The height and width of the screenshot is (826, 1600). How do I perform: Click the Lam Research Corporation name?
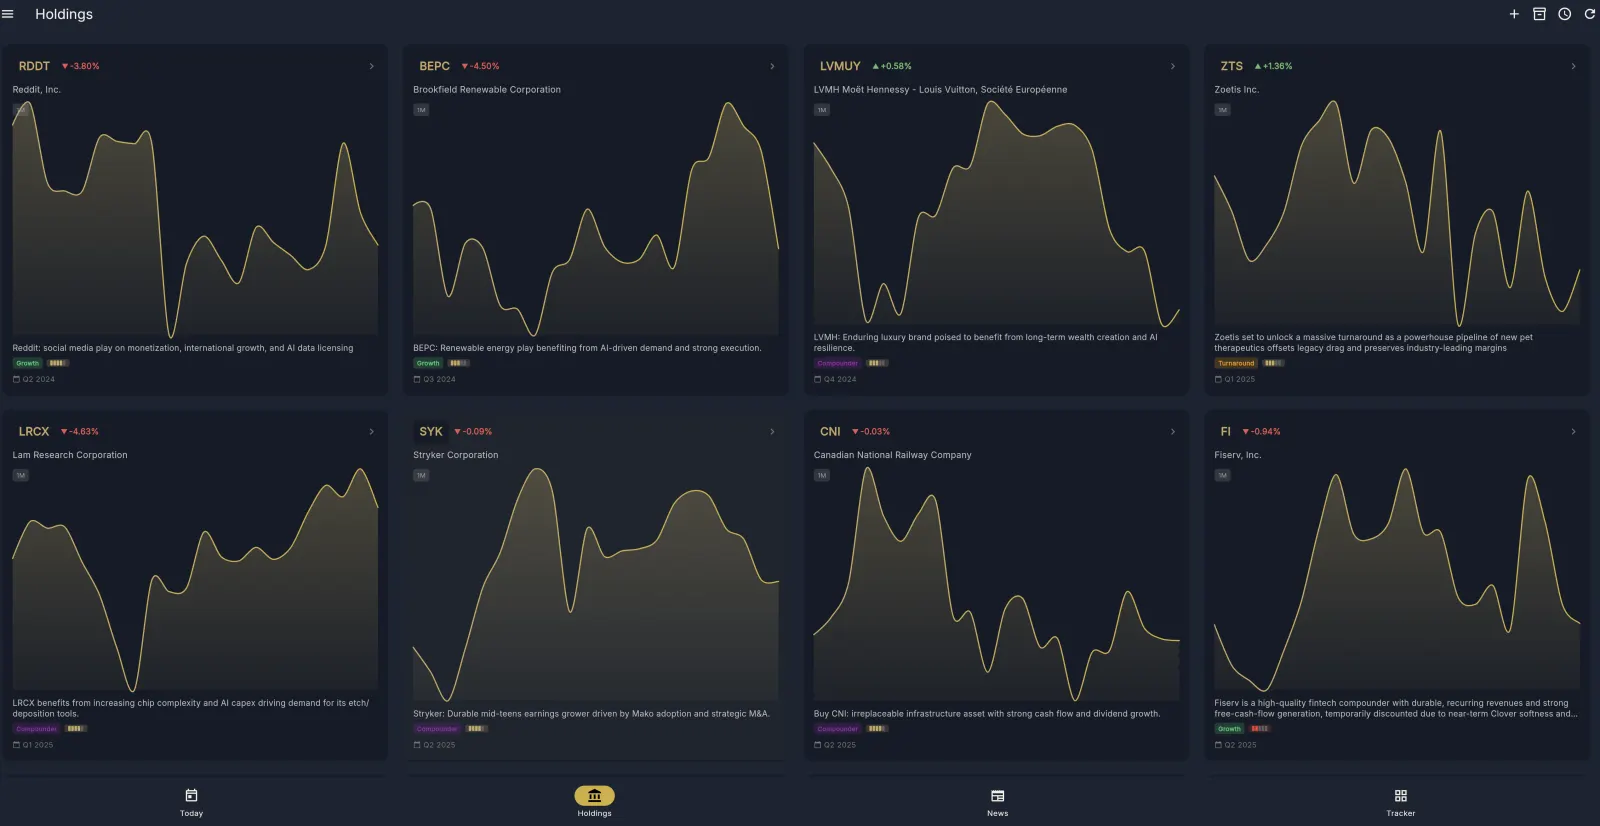70,455
